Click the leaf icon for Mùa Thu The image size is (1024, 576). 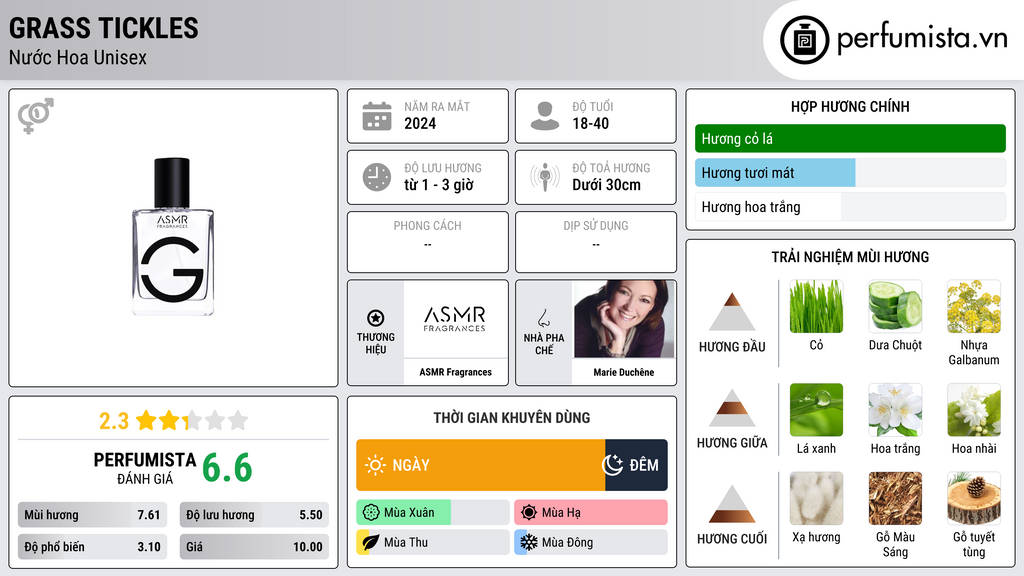click(371, 542)
